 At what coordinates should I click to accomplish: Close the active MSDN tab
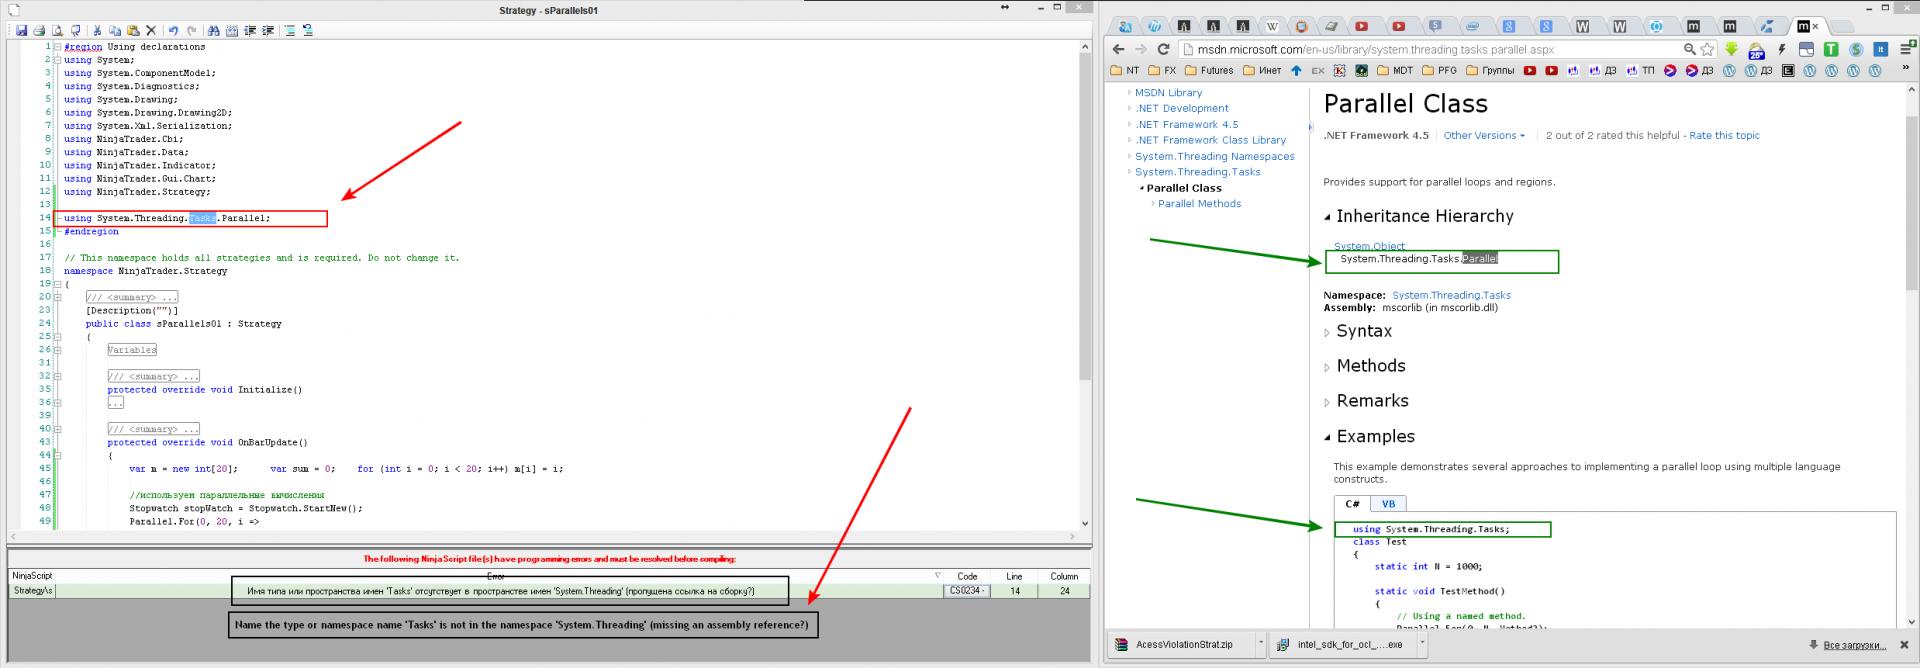[1816, 27]
